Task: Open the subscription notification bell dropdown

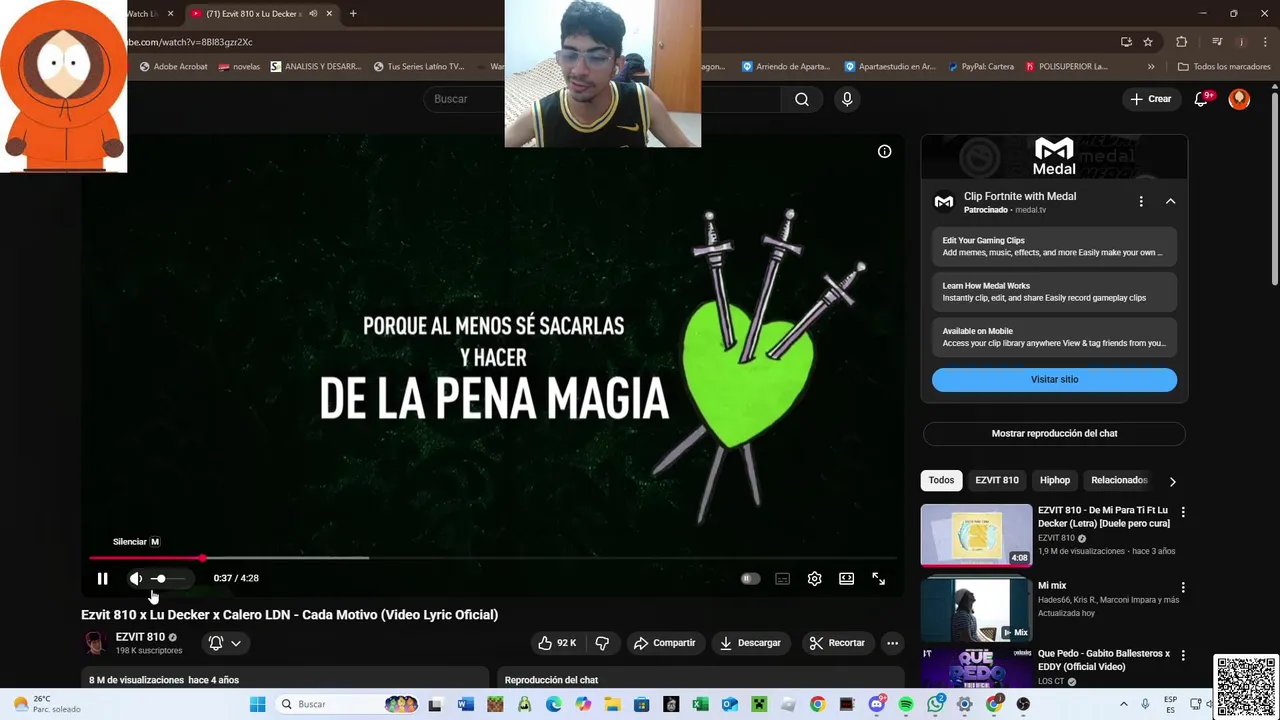Action: tap(225, 643)
